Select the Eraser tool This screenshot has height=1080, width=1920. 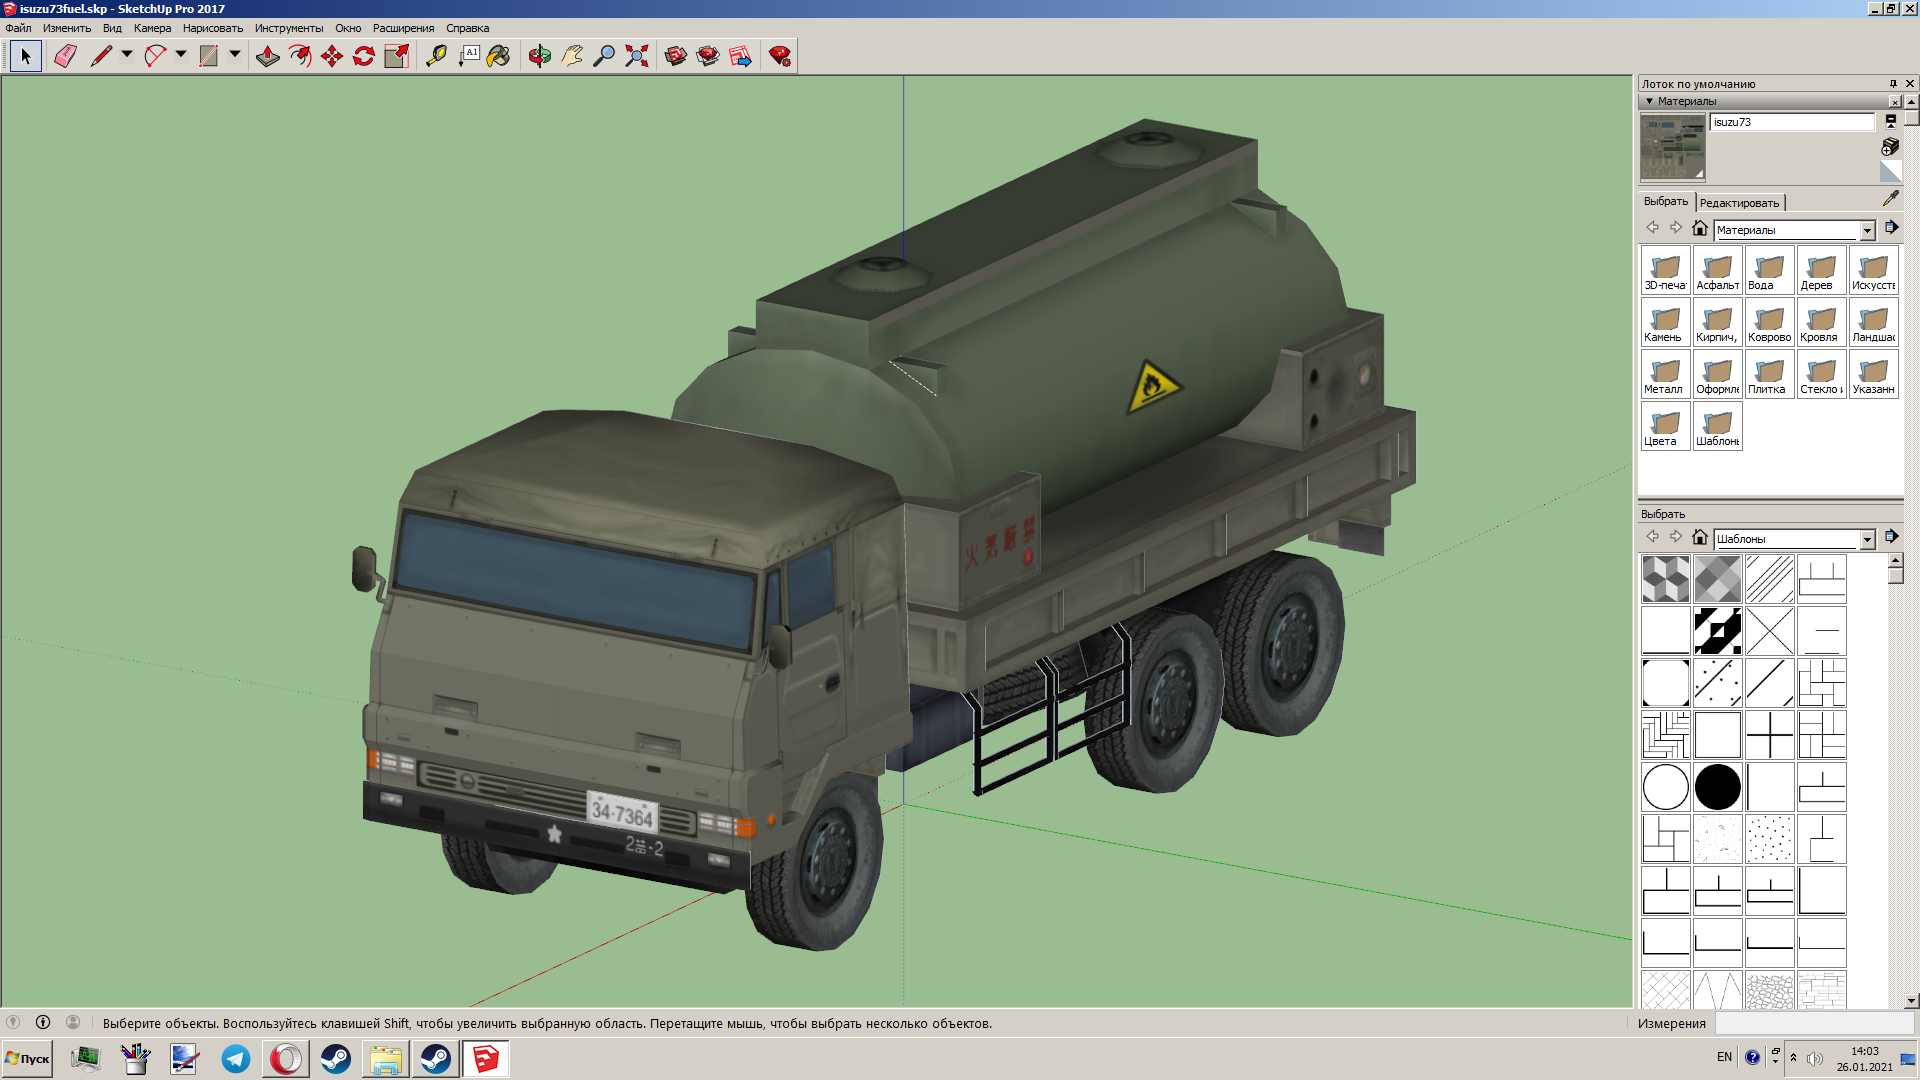coord(65,56)
